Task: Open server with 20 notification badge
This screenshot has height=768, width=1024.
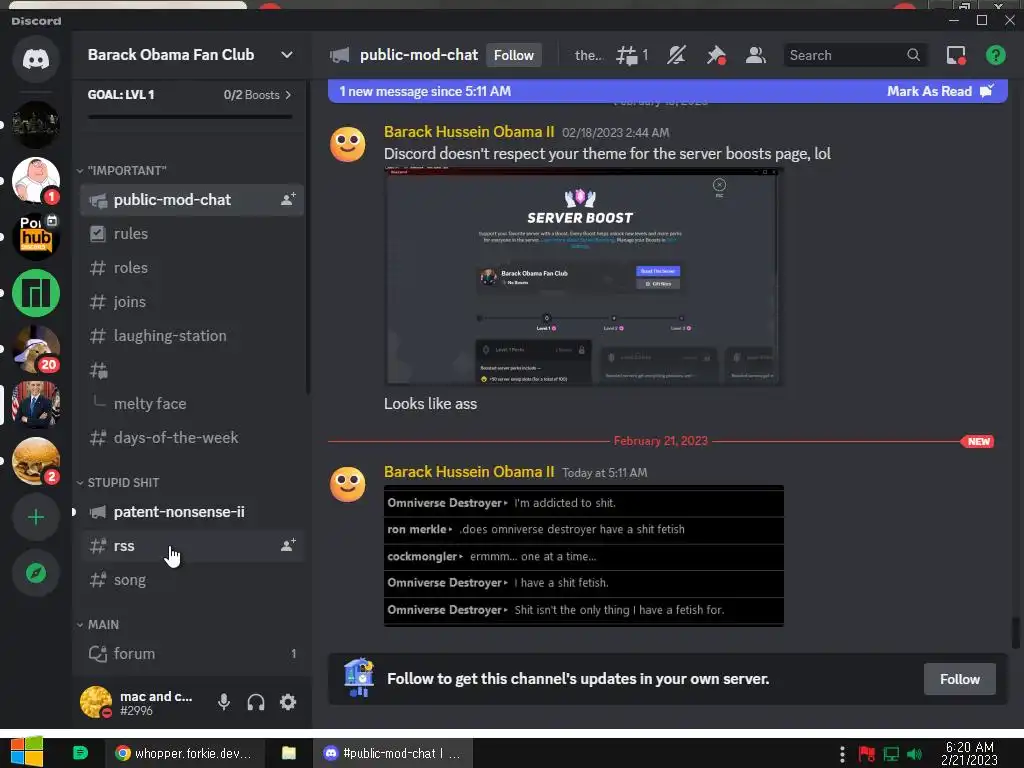Action: pos(36,349)
